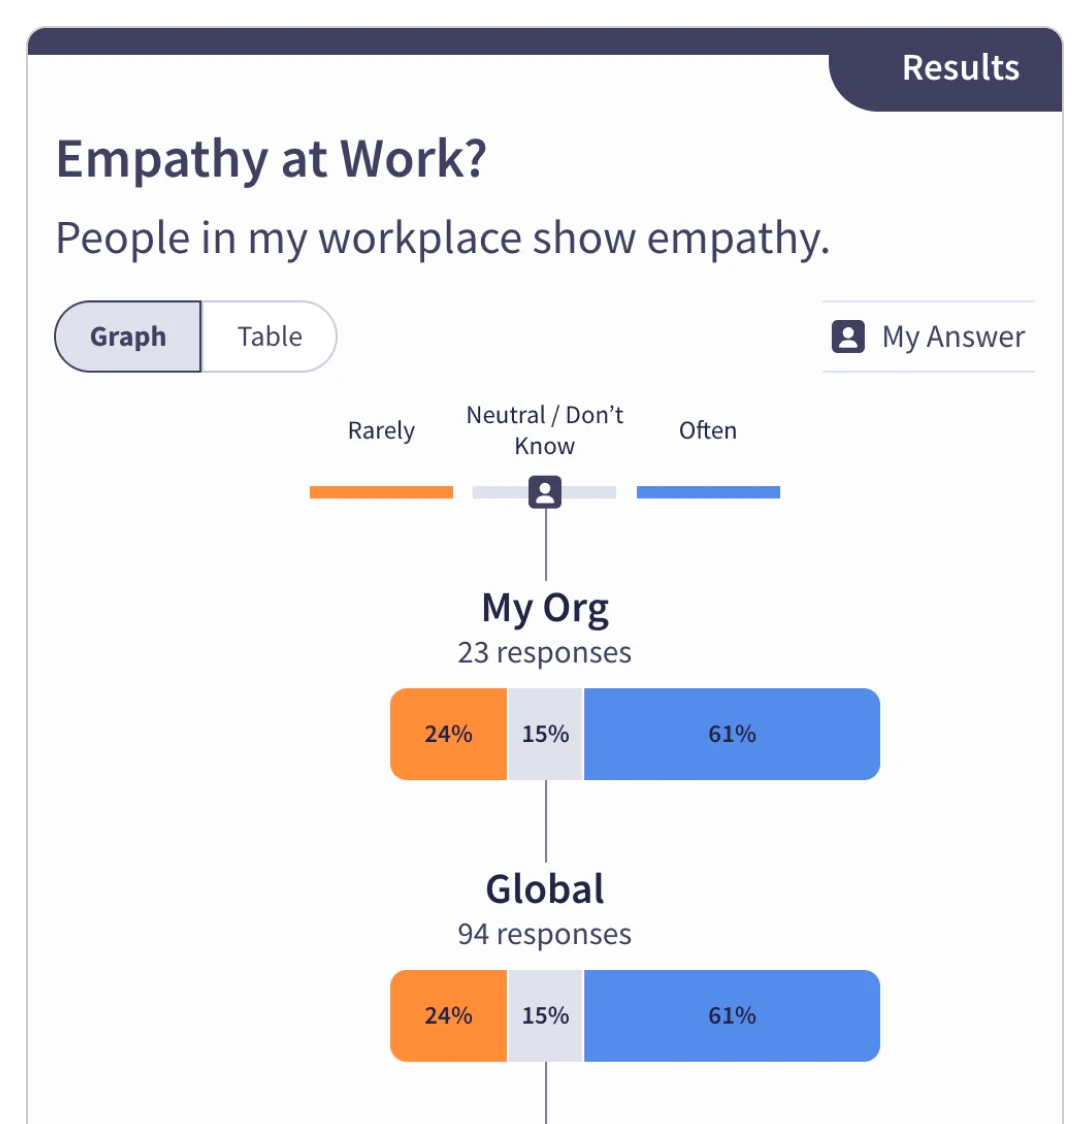Select the Graph view toggle
This screenshot has width=1090, height=1124.
pos(127,336)
